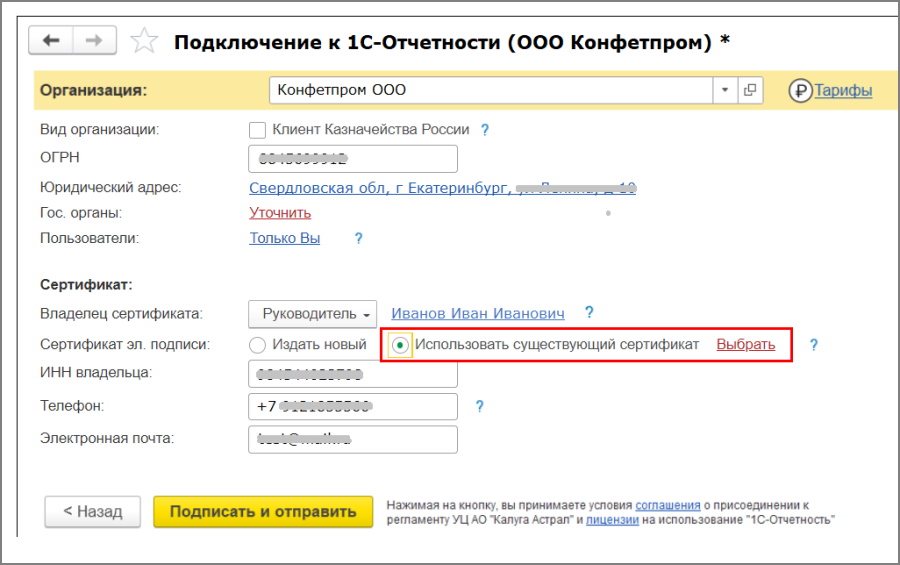The width and height of the screenshot is (900, 565).
Task: Open the Руководитель owner dropdown
Action: (313, 314)
